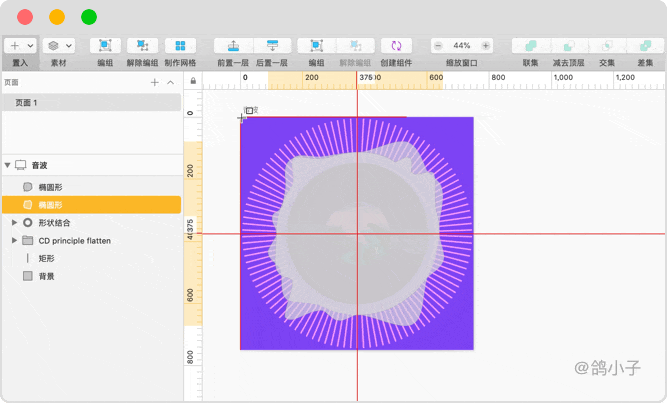The height and width of the screenshot is (403, 667).
Task: Click the vertical ruler at 800
Action: [190, 357]
